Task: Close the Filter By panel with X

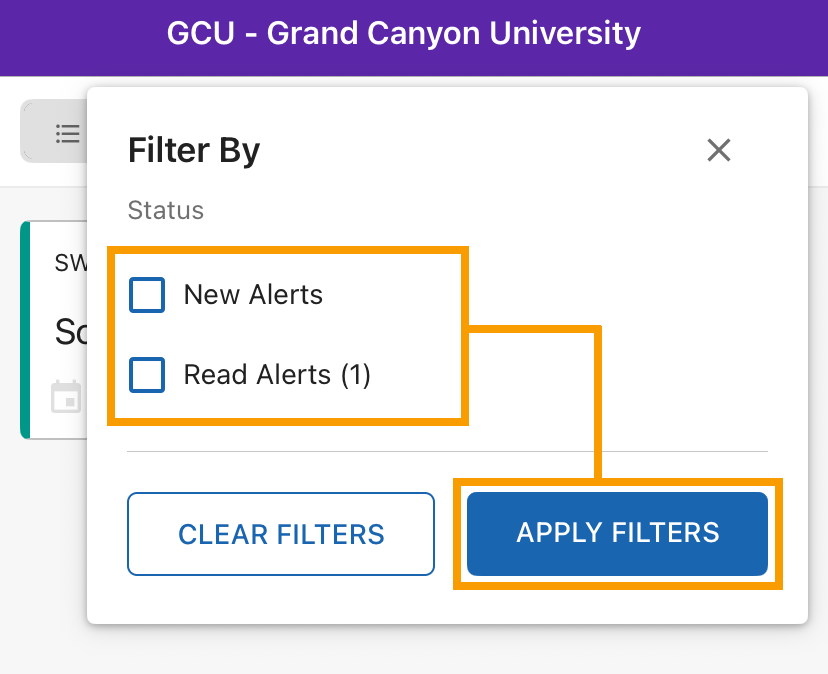Action: tap(719, 150)
